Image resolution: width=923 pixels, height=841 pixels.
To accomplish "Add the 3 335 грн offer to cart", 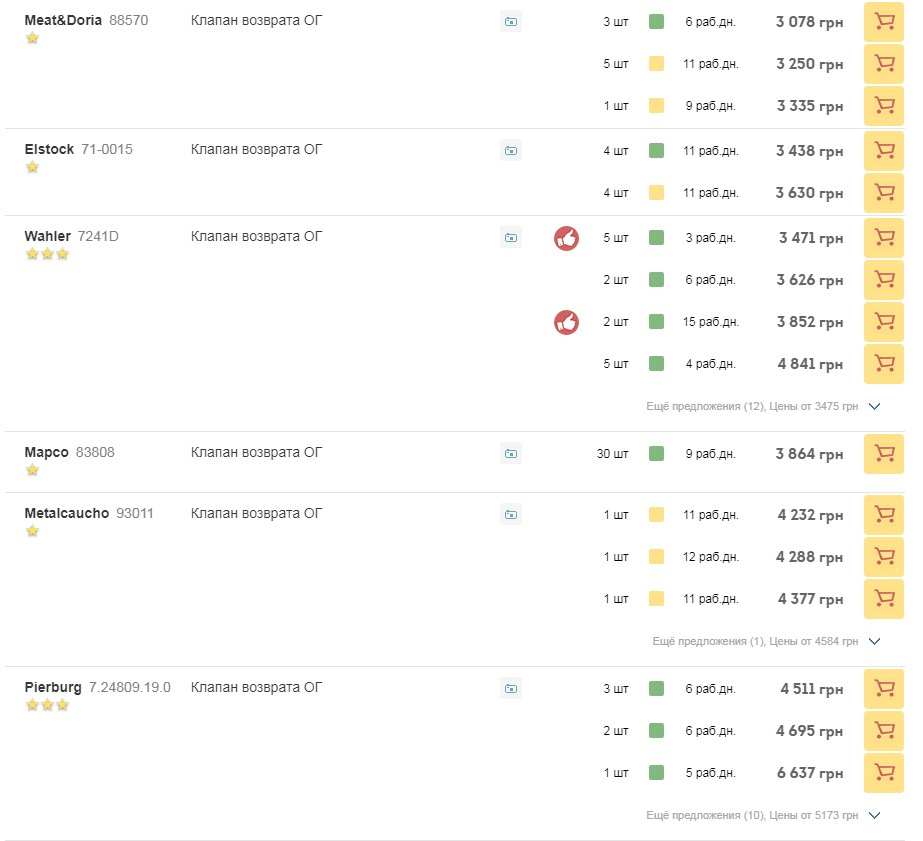I will (x=883, y=106).
